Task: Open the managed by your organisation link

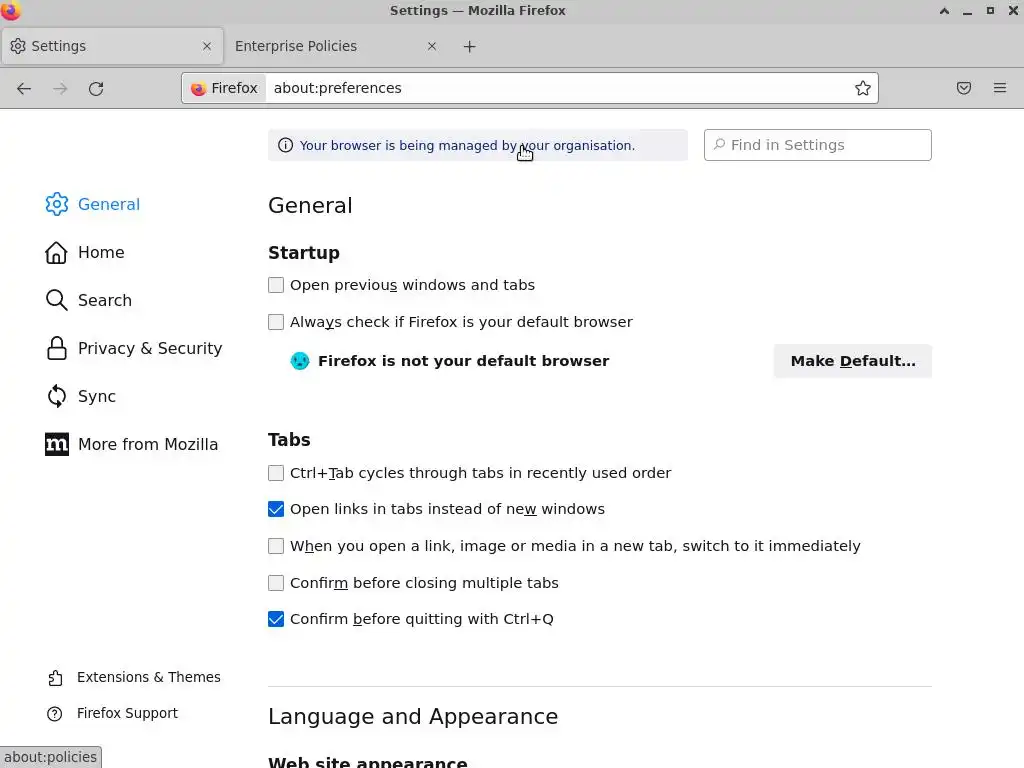Action: [x=467, y=145]
